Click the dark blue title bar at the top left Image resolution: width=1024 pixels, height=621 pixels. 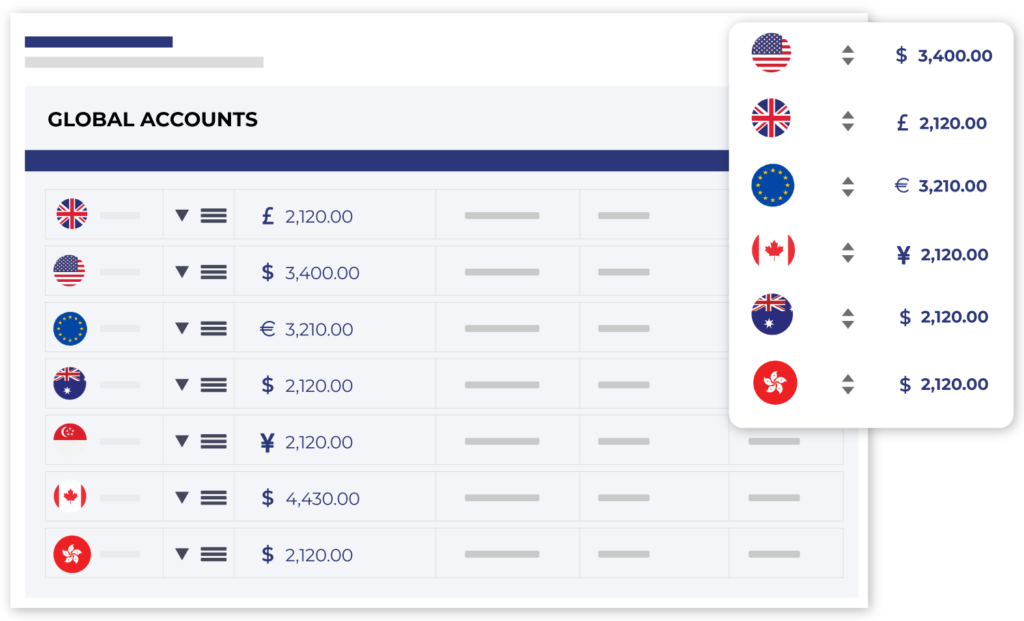[98, 42]
